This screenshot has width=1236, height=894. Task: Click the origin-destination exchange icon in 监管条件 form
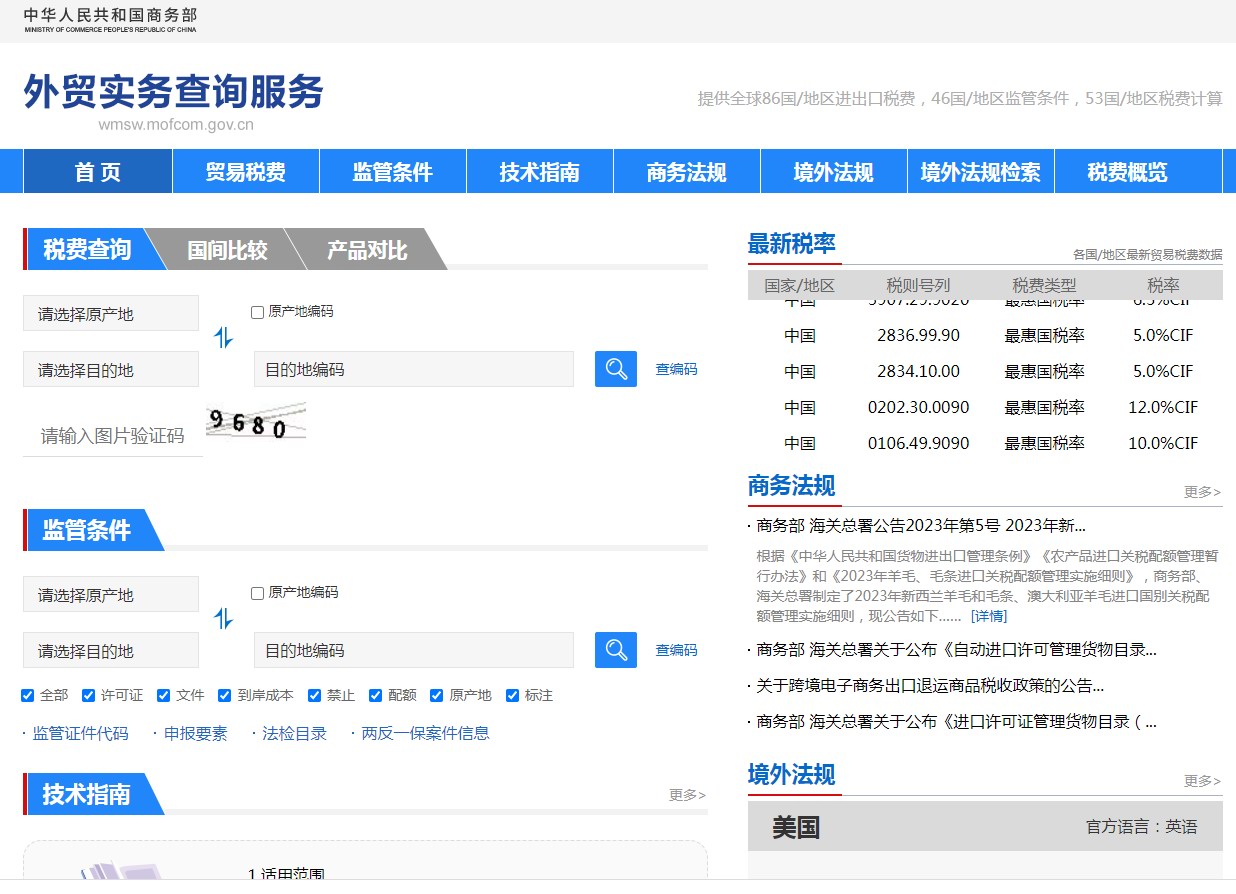(224, 618)
